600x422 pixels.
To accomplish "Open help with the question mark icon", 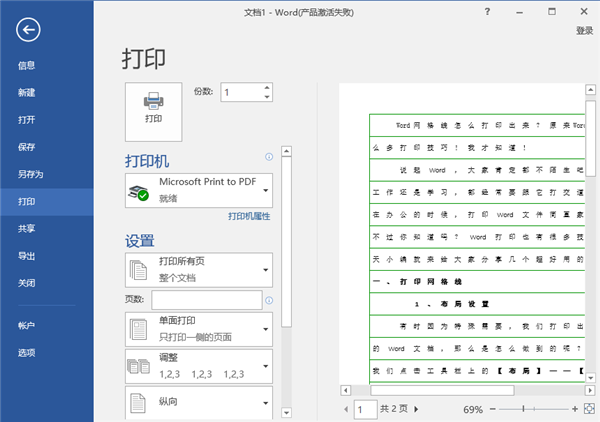I will (487, 12).
